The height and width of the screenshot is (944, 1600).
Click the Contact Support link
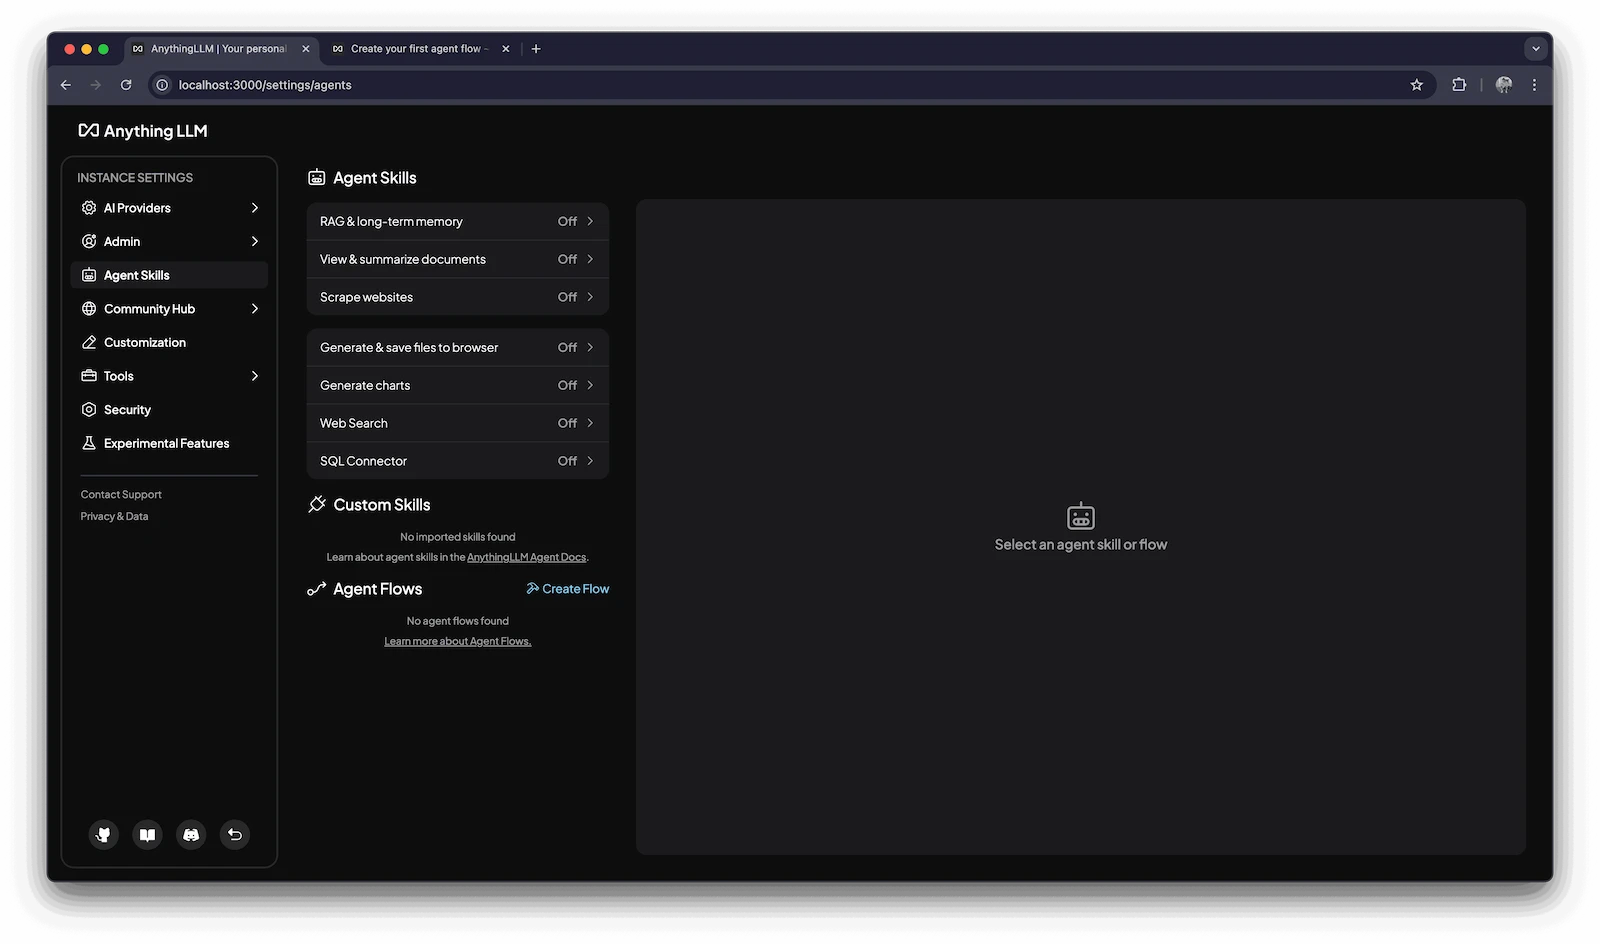[x=121, y=495]
